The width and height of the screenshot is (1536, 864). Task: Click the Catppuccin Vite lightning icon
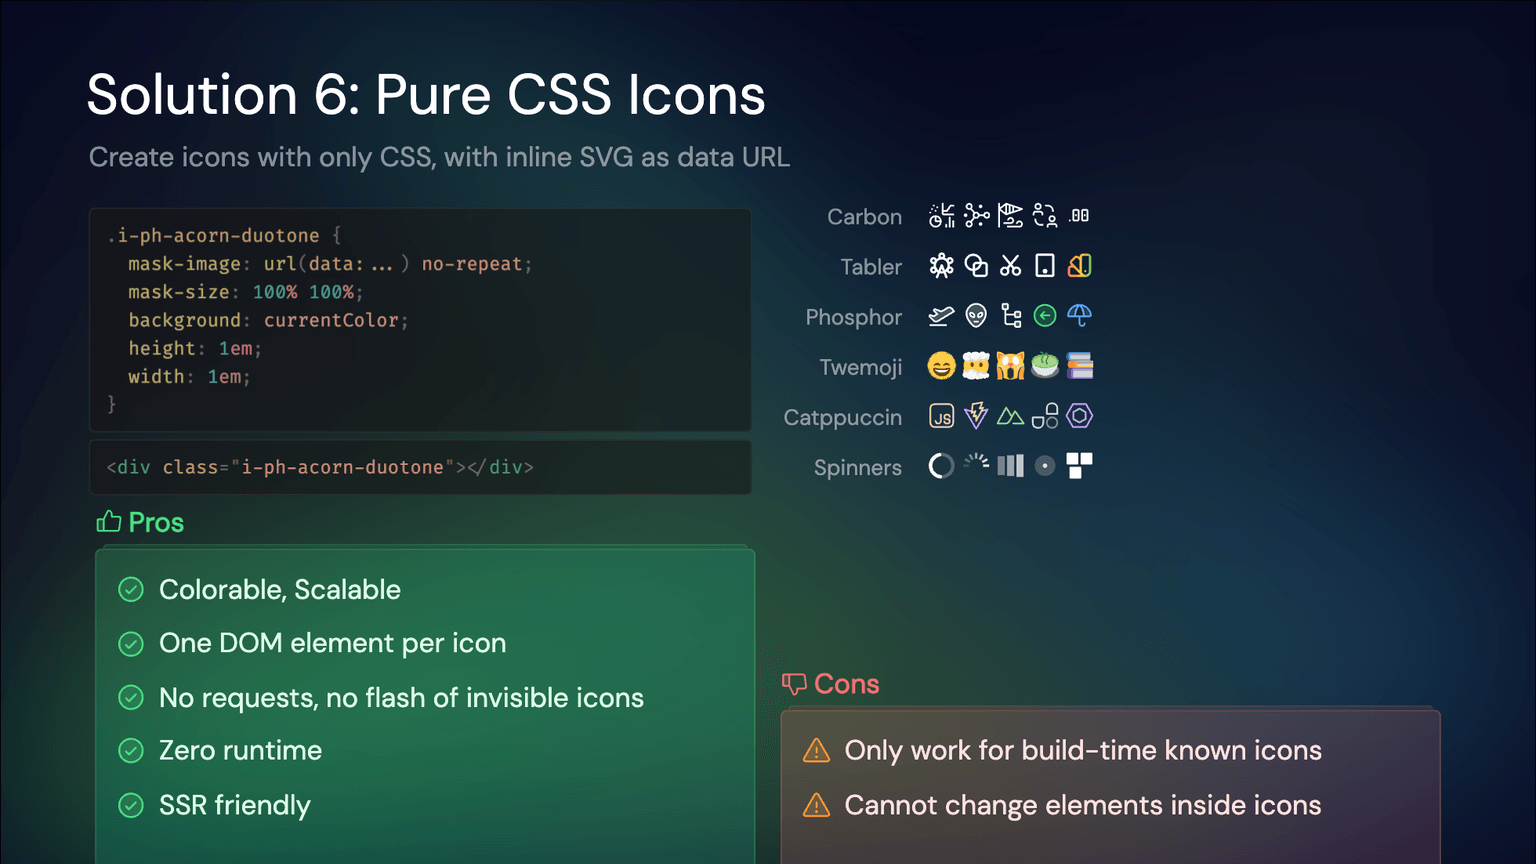[976, 416]
